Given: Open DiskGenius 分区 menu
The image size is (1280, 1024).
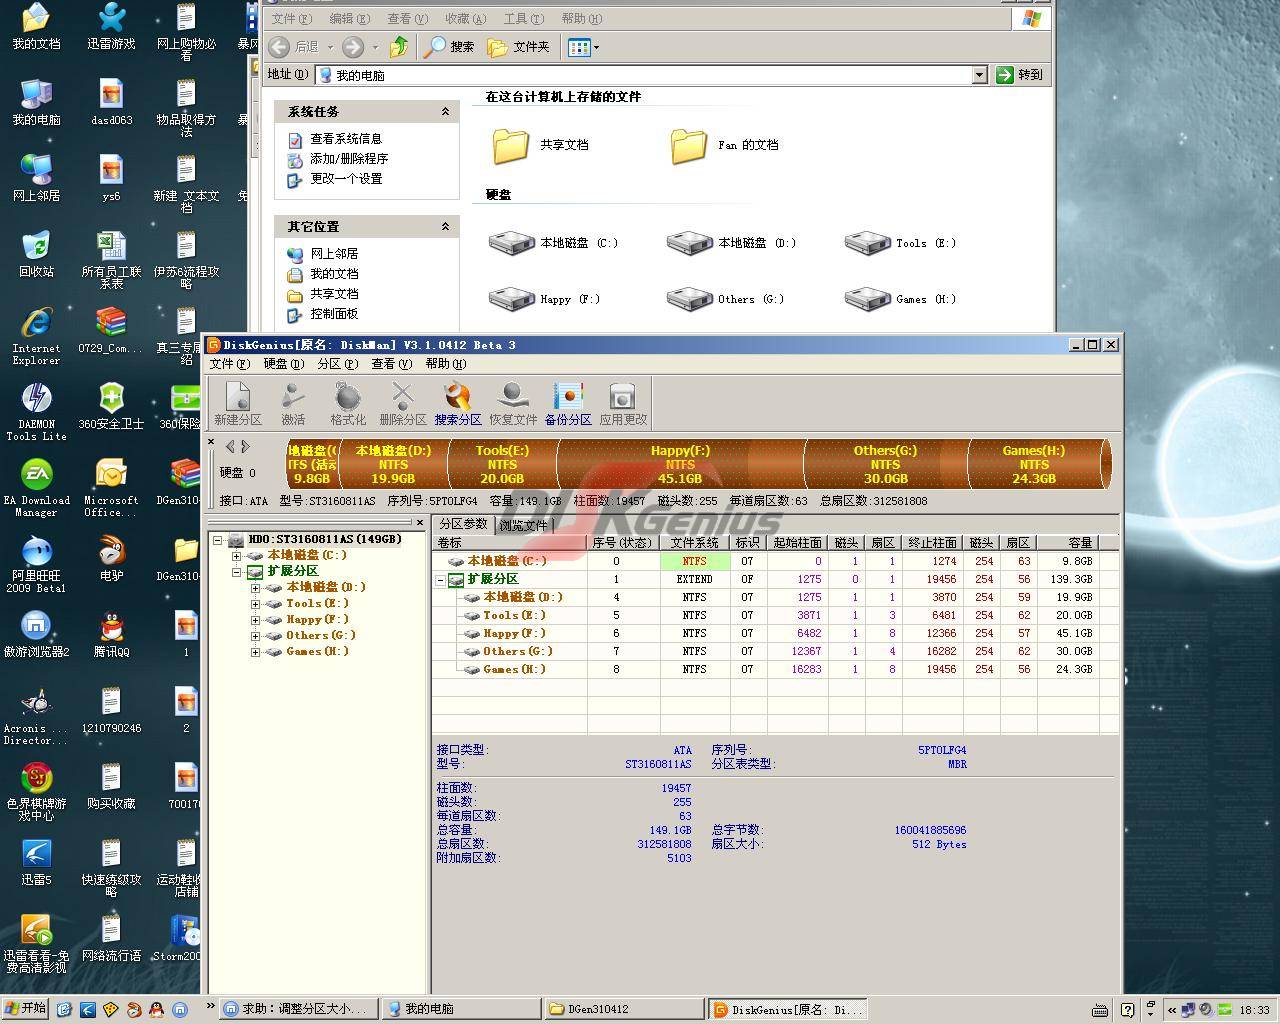Looking at the screenshot, I should click(x=337, y=364).
